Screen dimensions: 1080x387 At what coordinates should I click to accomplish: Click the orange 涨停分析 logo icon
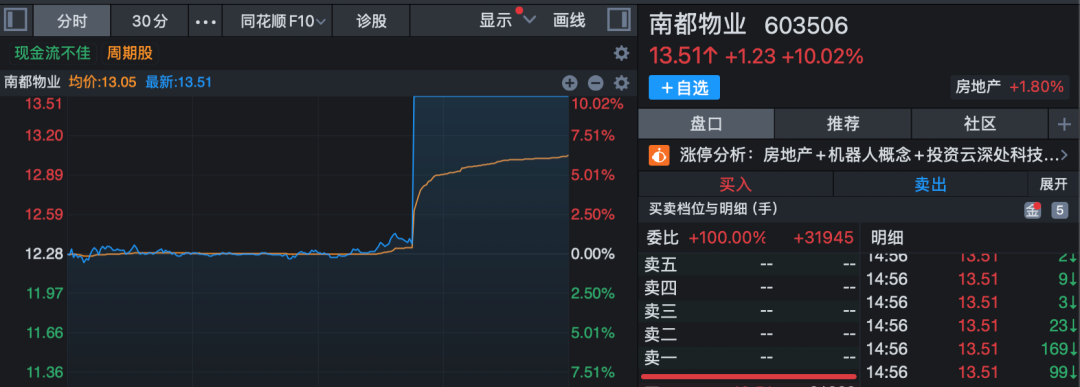[x=659, y=155]
